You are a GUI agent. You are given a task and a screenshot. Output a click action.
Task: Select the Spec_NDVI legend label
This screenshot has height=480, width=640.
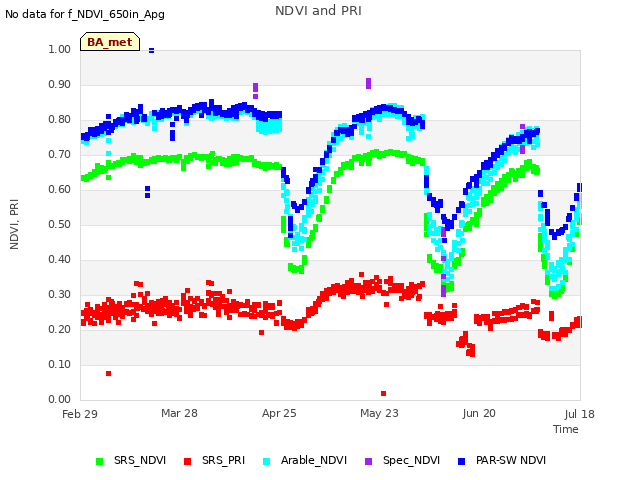tap(411, 460)
